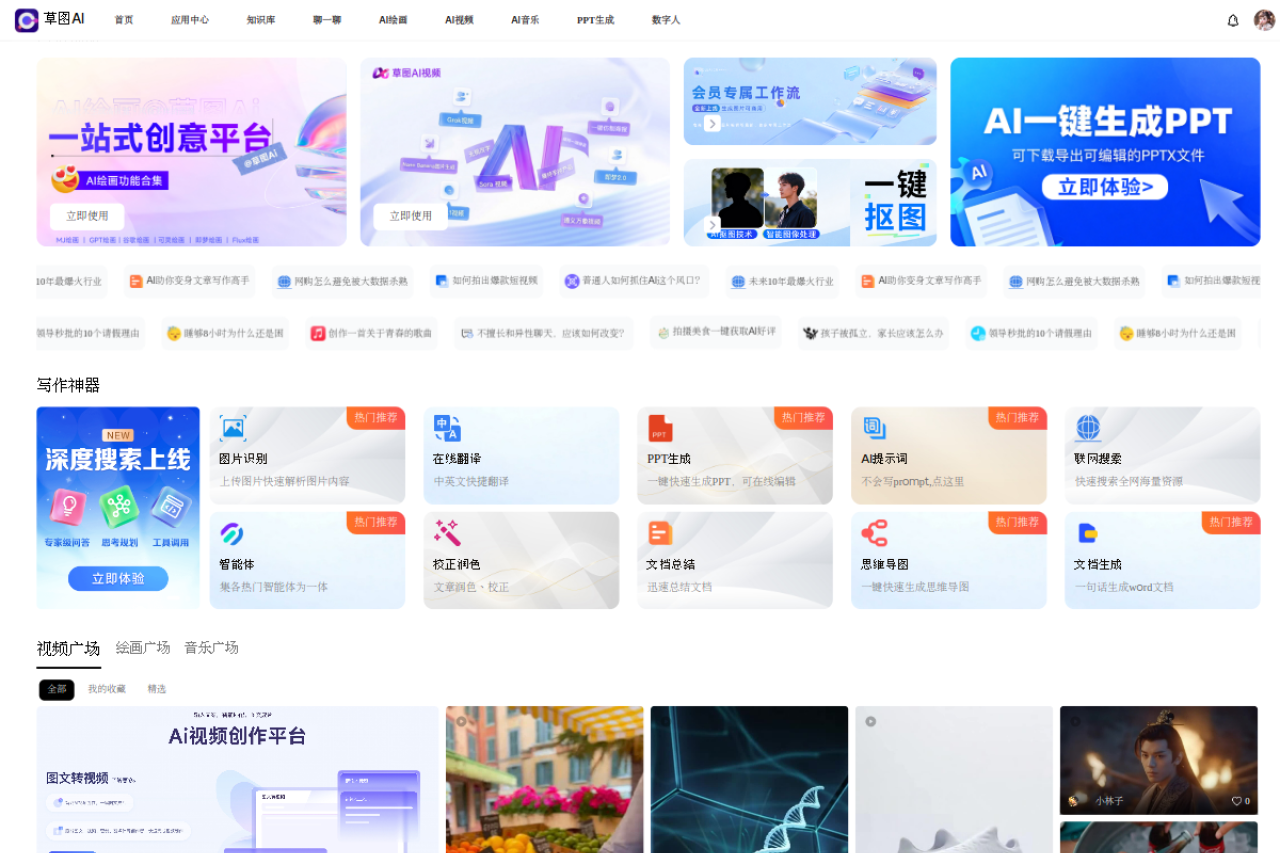Click 立即体验 on the AI生成PPT banner
The width and height of the screenshot is (1280, 853).
1104,186
